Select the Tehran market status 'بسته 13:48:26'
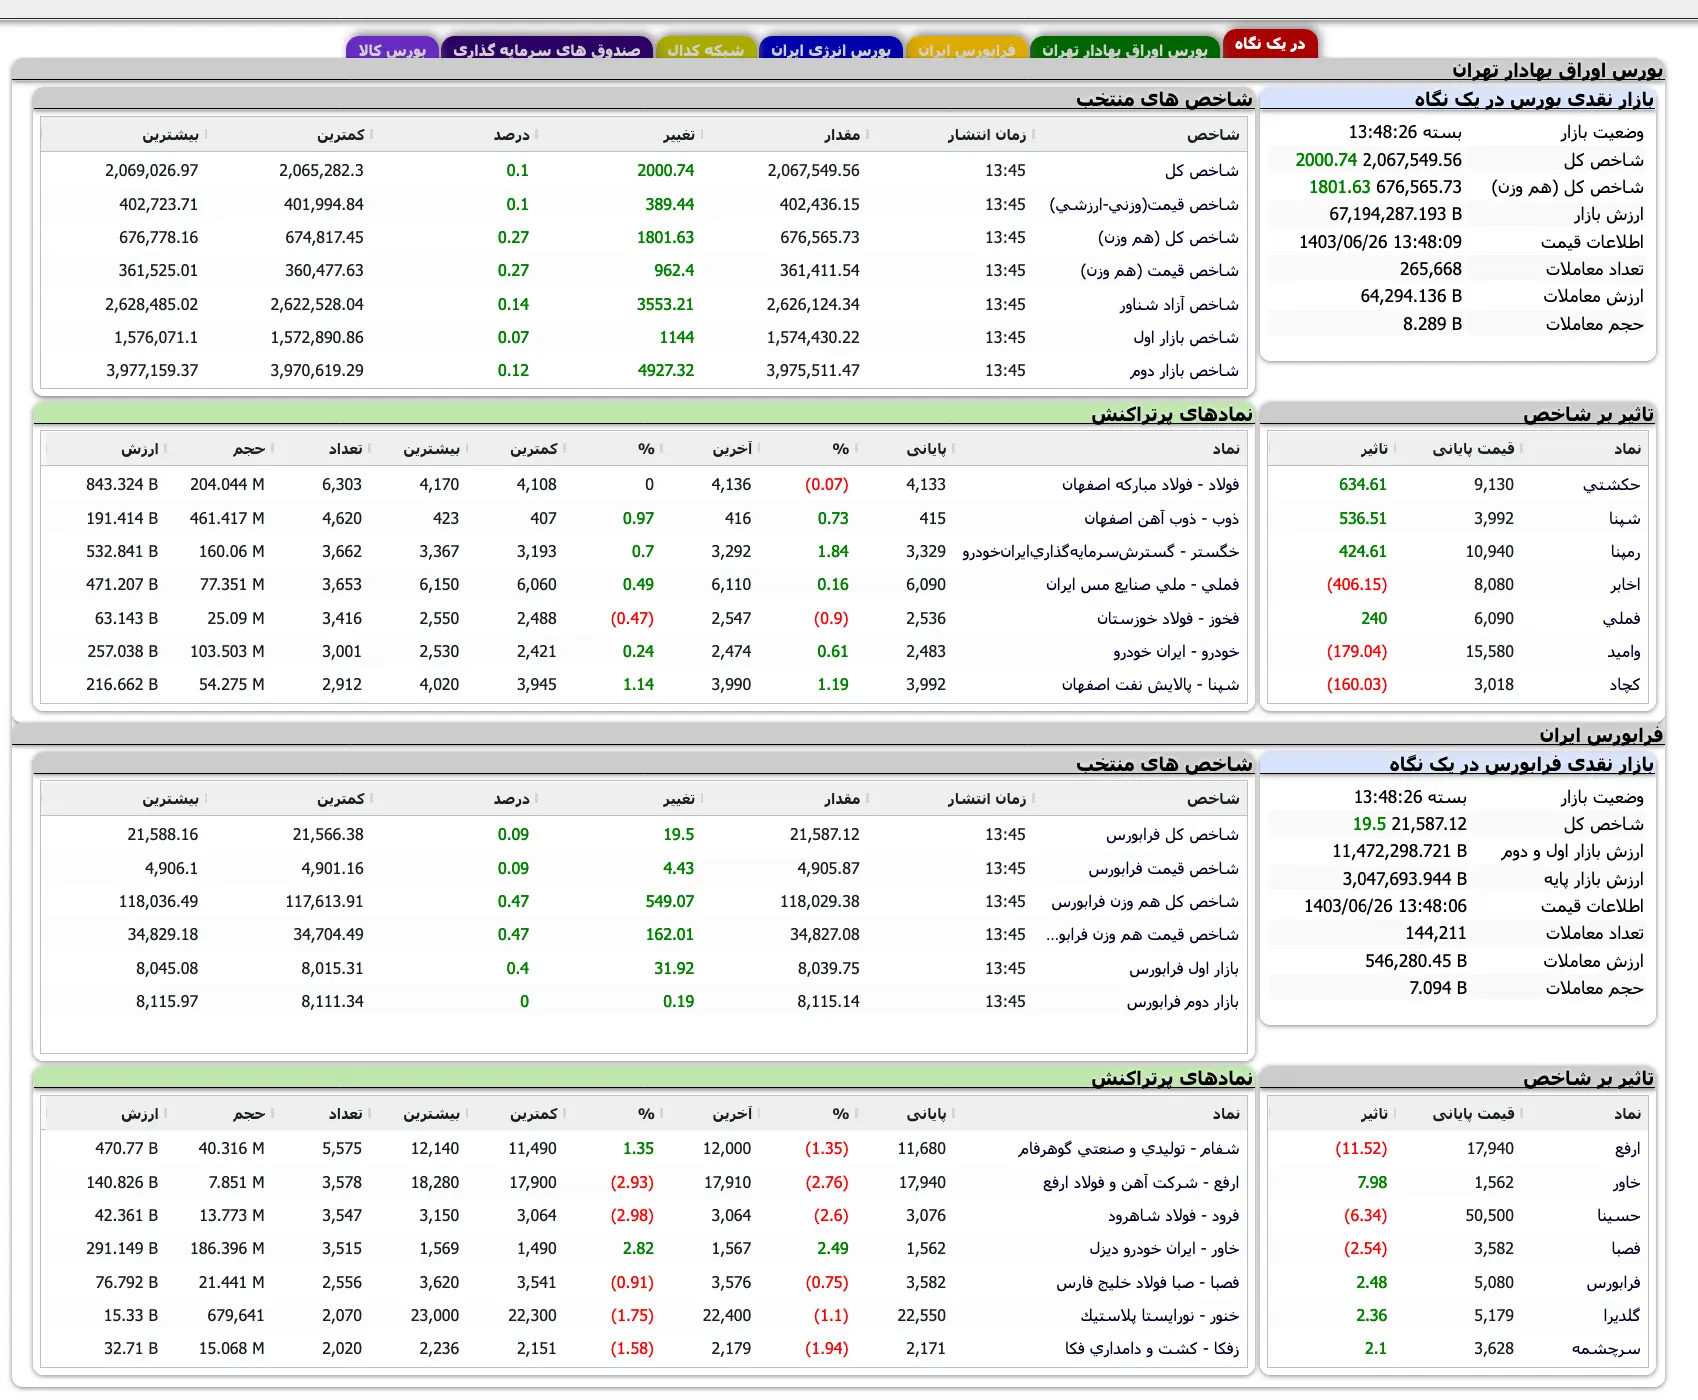This screenshot has width=1698, height=1400. point(1405,133)
